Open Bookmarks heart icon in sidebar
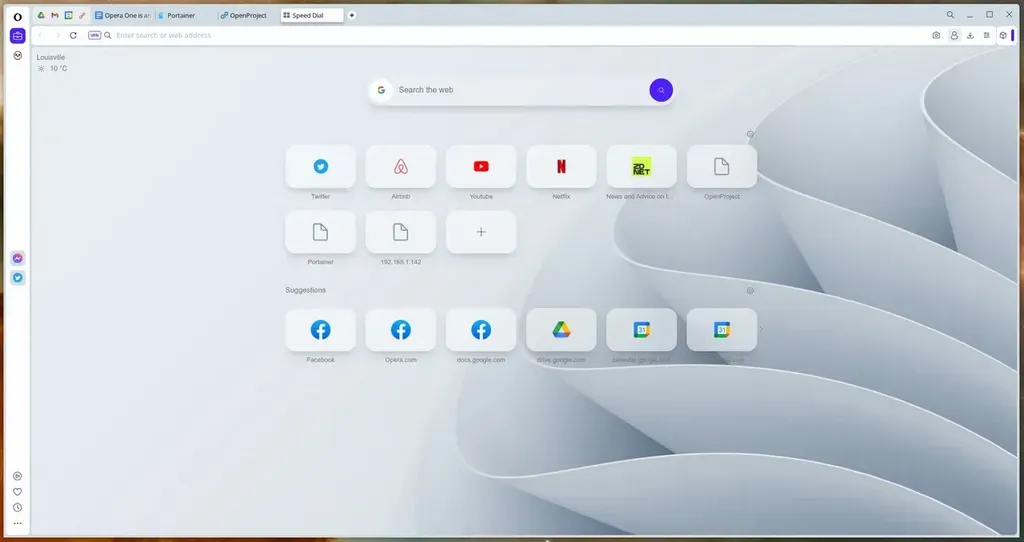This screenshot has height=542, width=1024. coord(18,492)
